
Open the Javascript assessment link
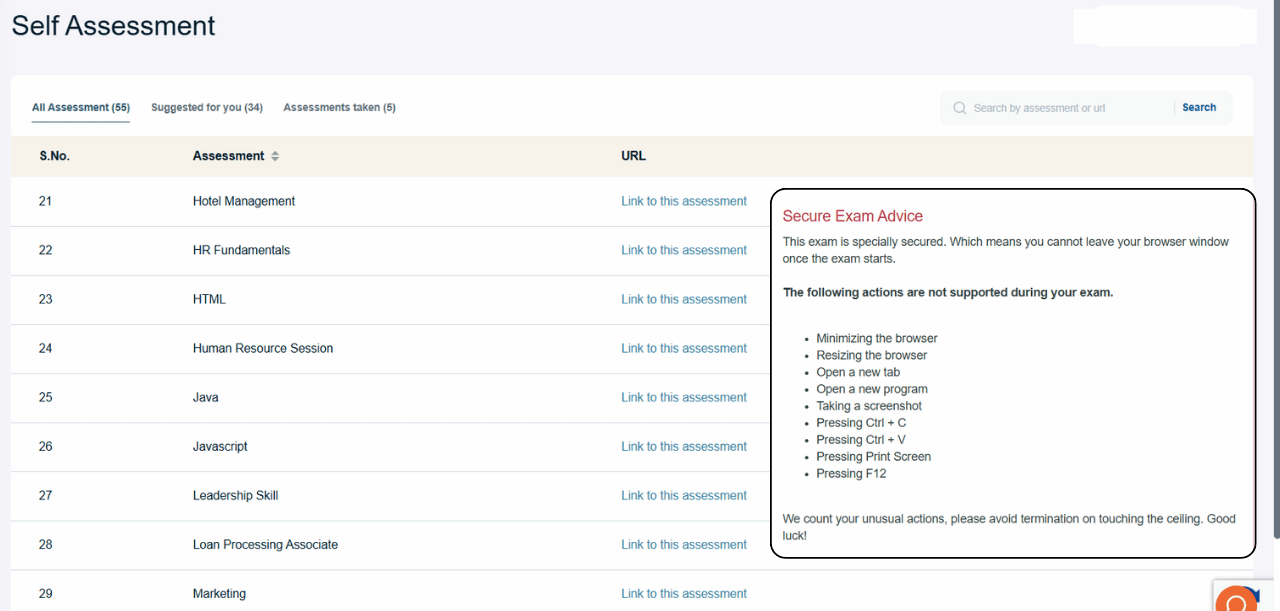tap(683, 446)
